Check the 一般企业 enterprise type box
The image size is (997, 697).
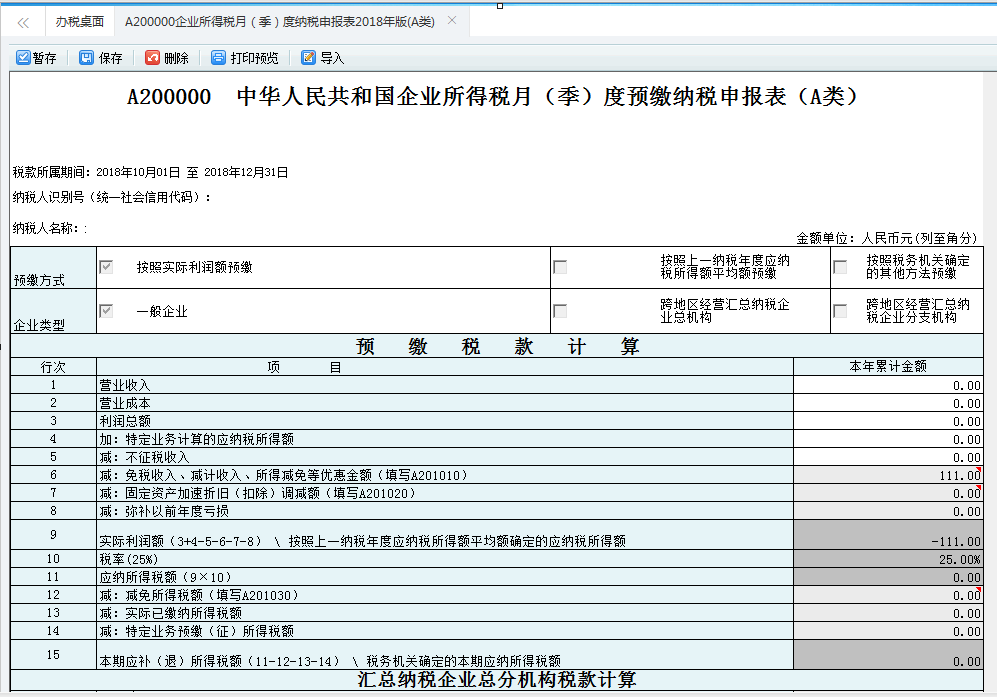pyautogui.click(x=105, y=311)
